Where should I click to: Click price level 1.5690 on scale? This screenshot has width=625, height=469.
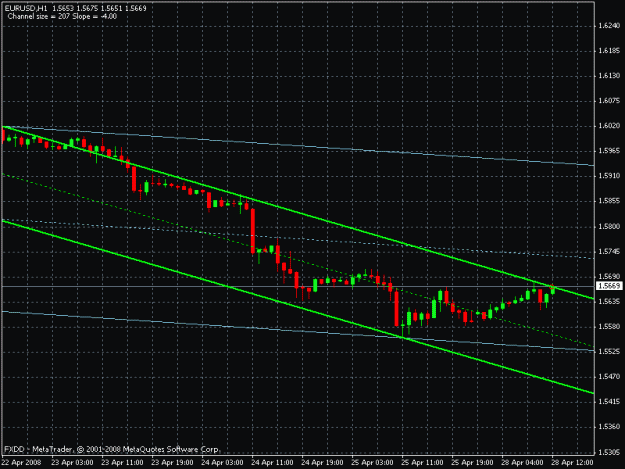(x=609, y=276)
